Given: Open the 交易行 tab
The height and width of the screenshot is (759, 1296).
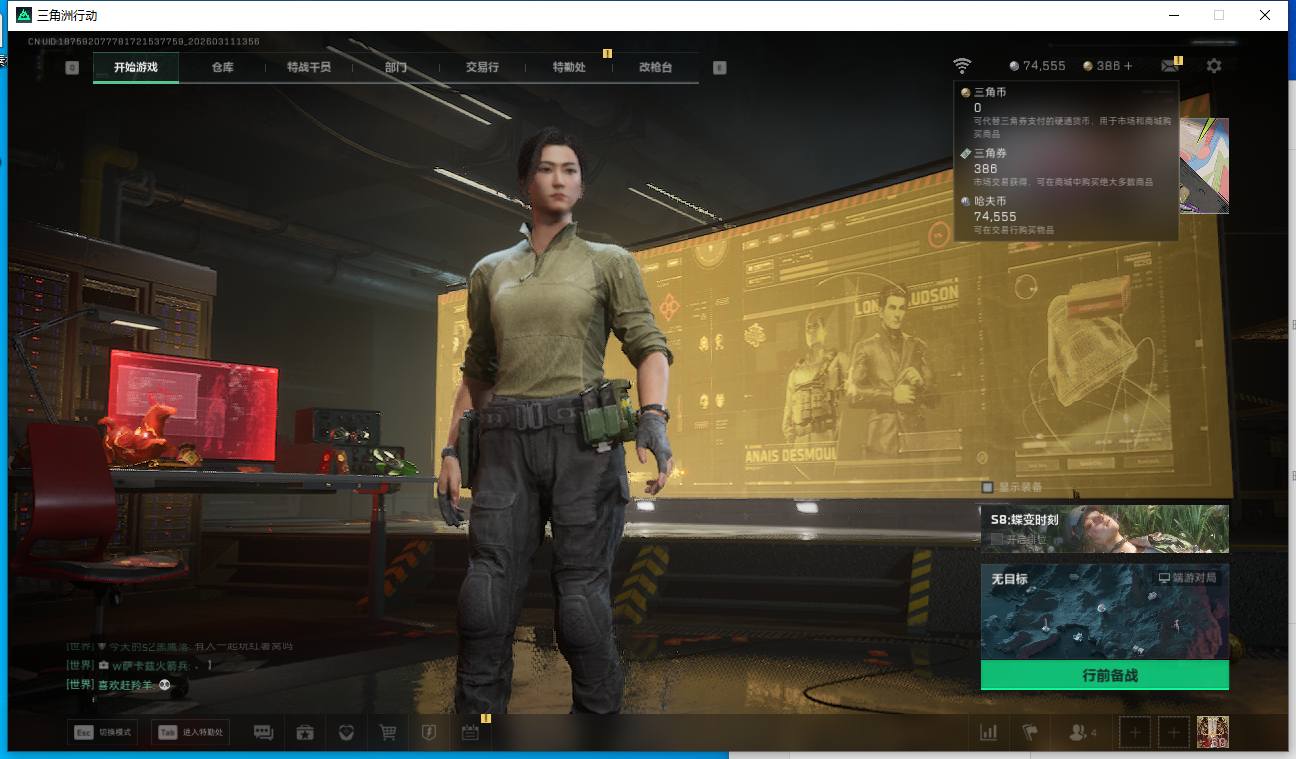Looking at the screenshot, I should [x=482, y=67].
